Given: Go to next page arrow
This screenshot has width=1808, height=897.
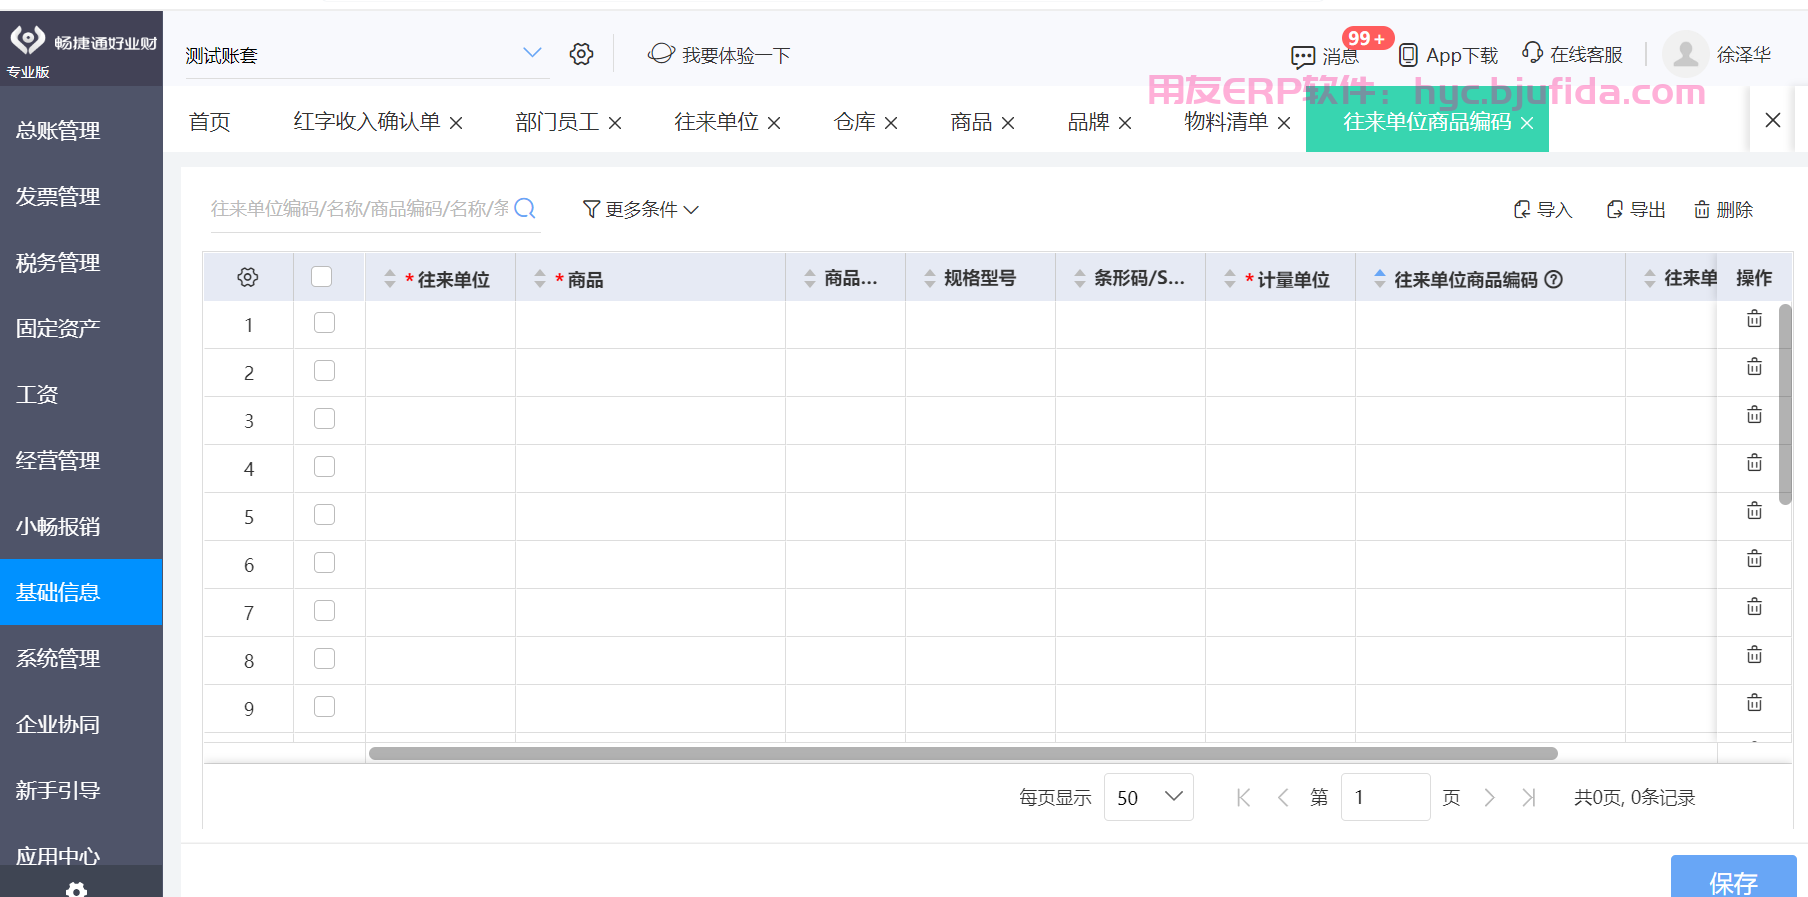Looking at the screenshot, I should point(1490,797).
